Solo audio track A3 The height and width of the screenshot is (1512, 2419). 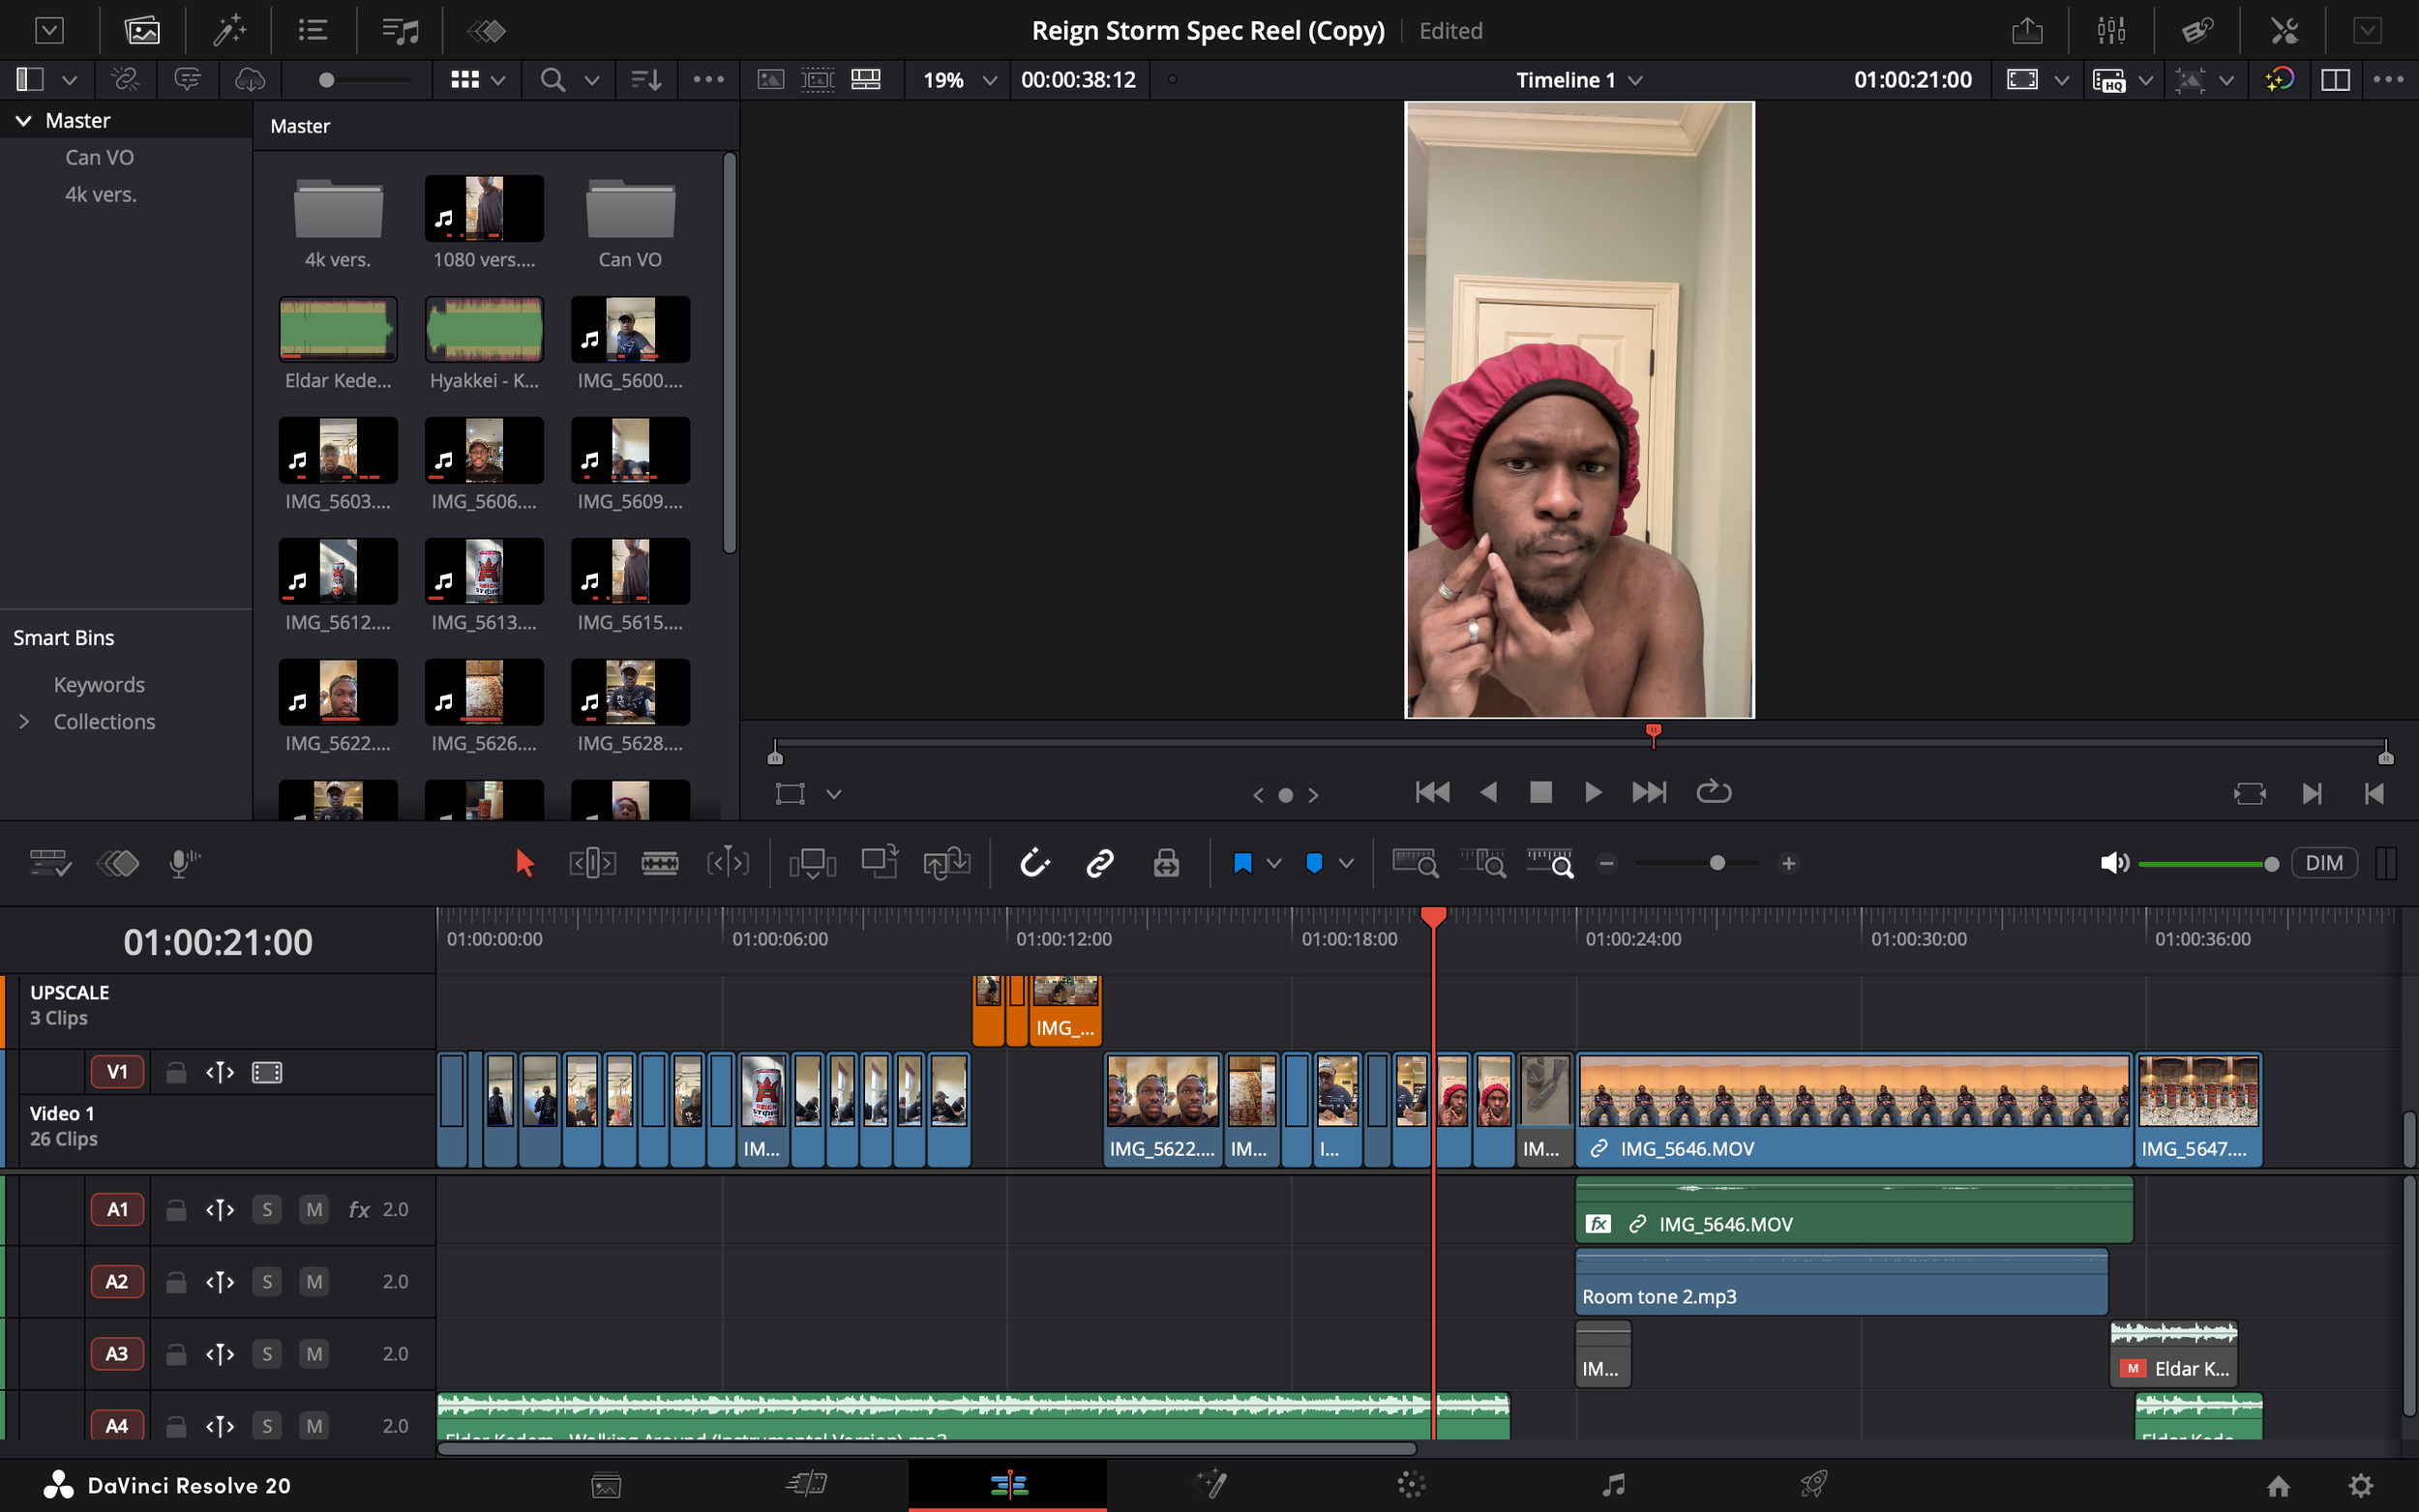click(267, 1354)
